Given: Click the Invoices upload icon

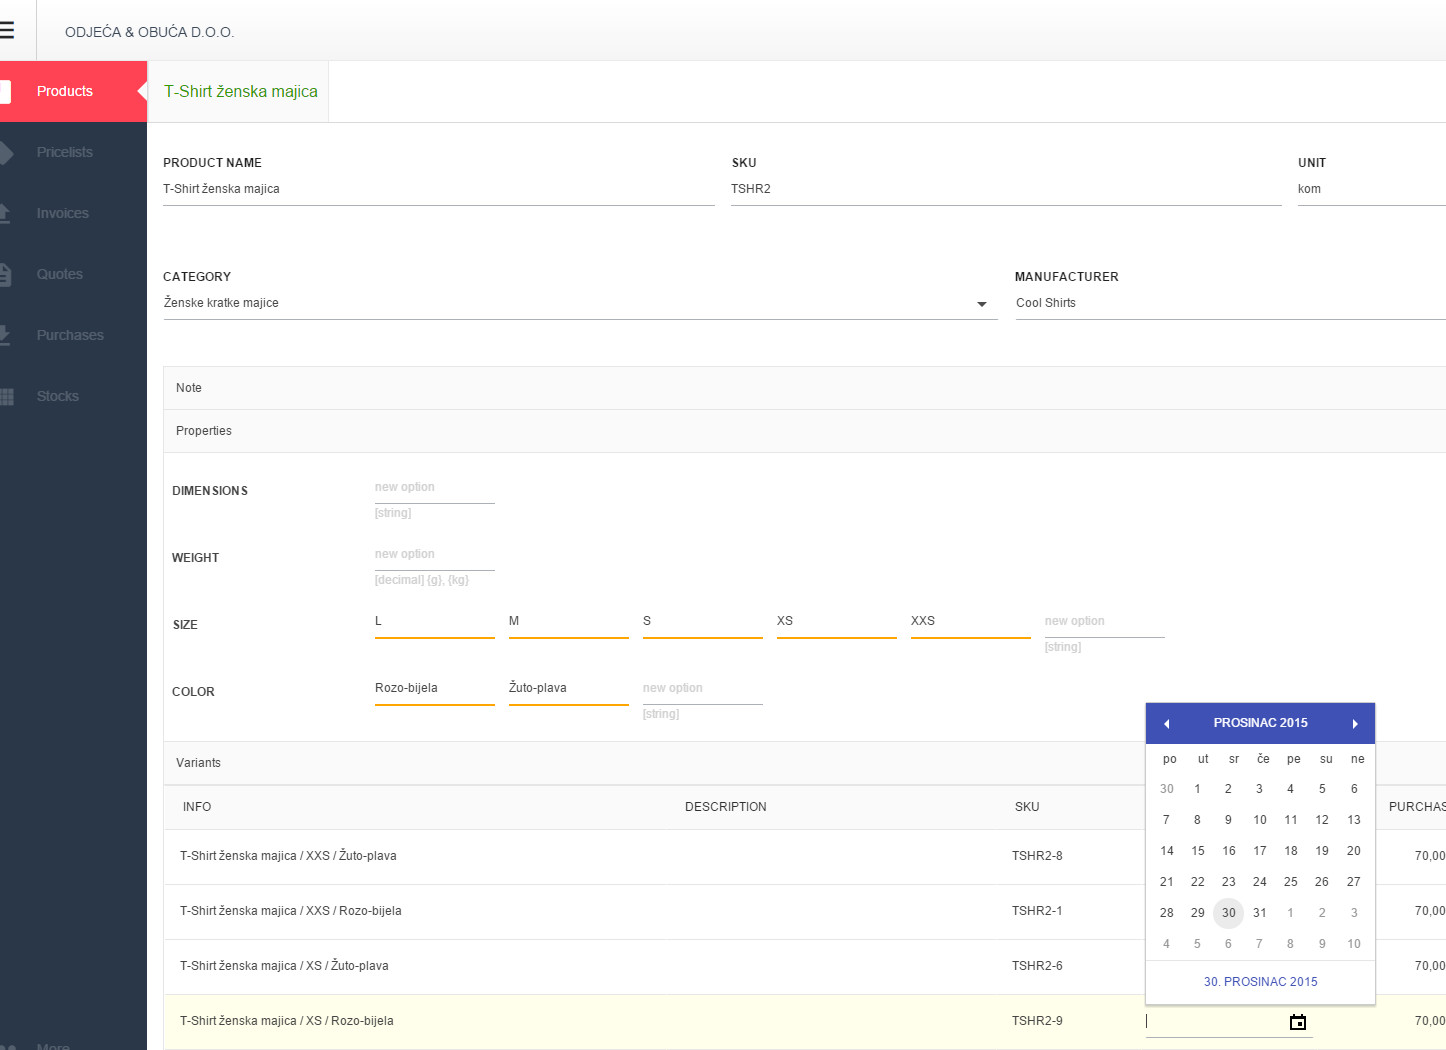Looking at the screenshot, I should click(5, 213).
